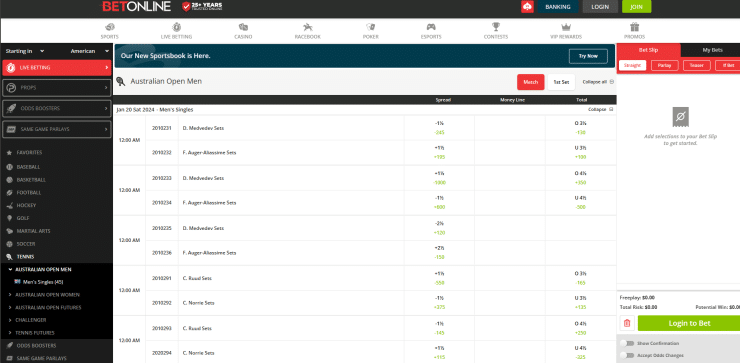Open the Starting In dropdown
This screenshot has width=740, height=363.
click(x=25, y=51)
